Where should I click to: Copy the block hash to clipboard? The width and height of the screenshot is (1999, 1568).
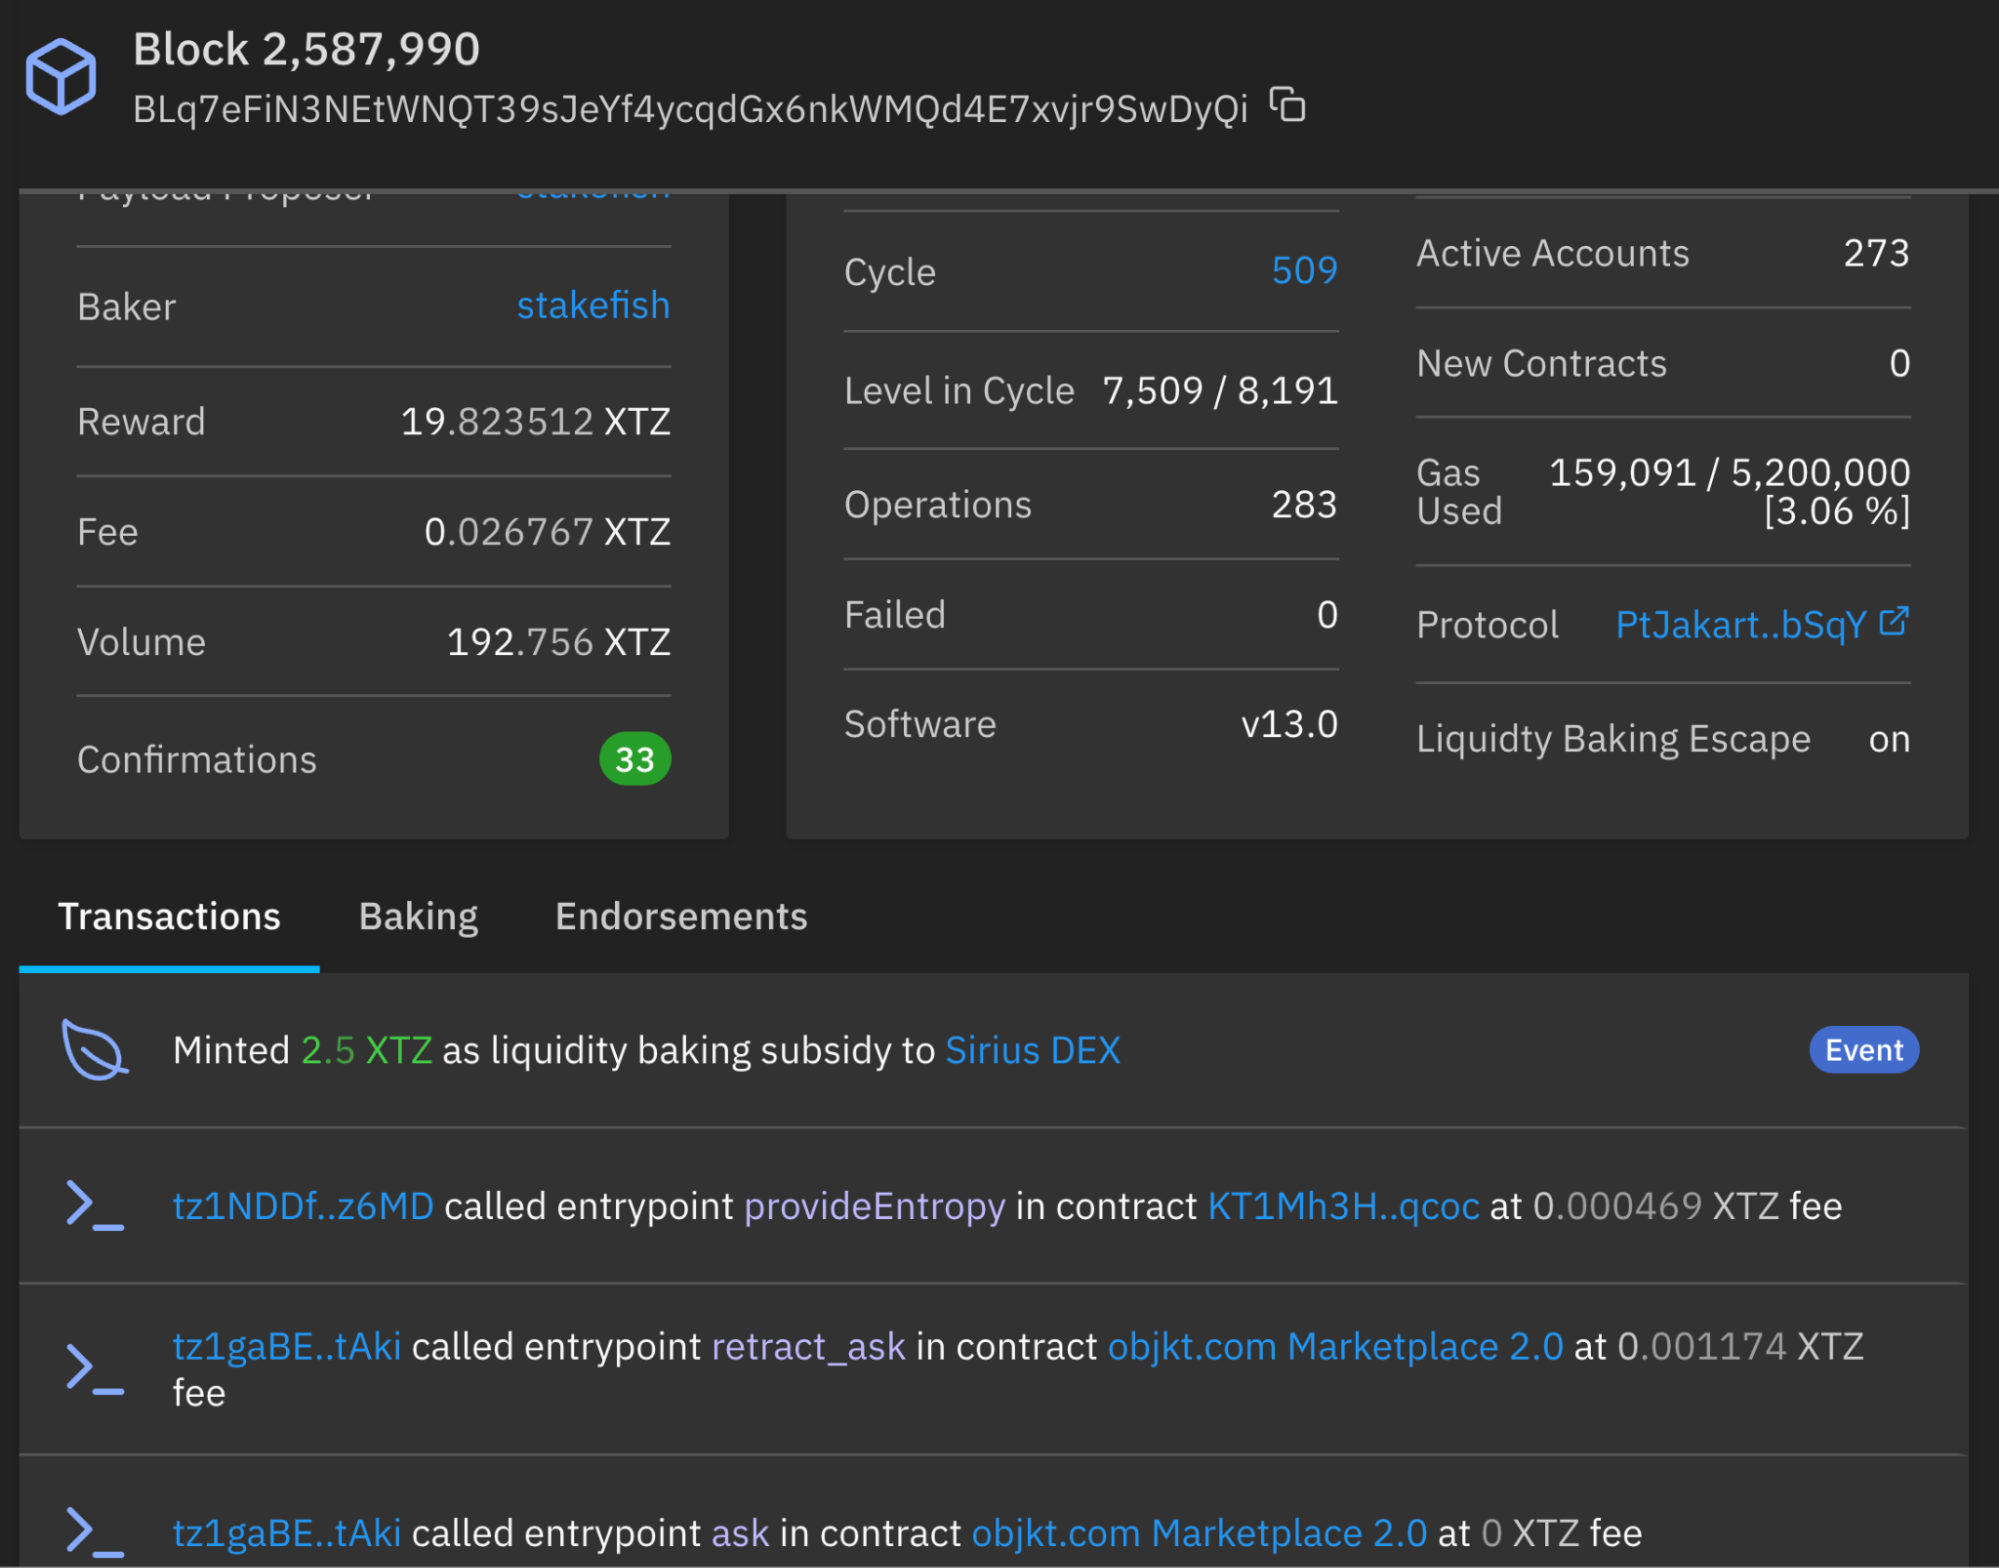pos(1287,105)
